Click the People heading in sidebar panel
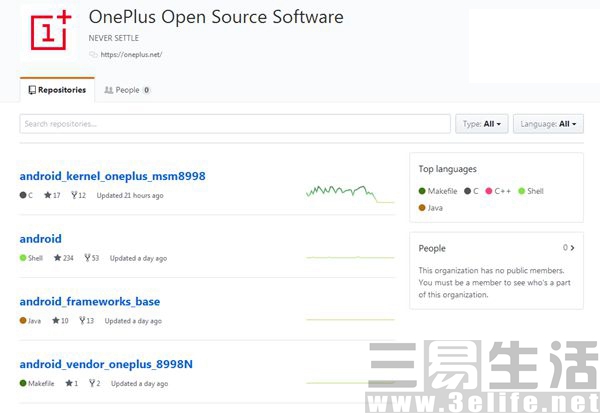 point(432,248)
